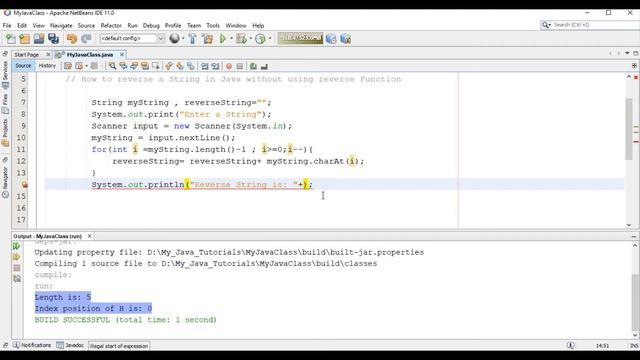Click the Debug Project icon
Screen dimensions: 640x360
click(241, 39)
